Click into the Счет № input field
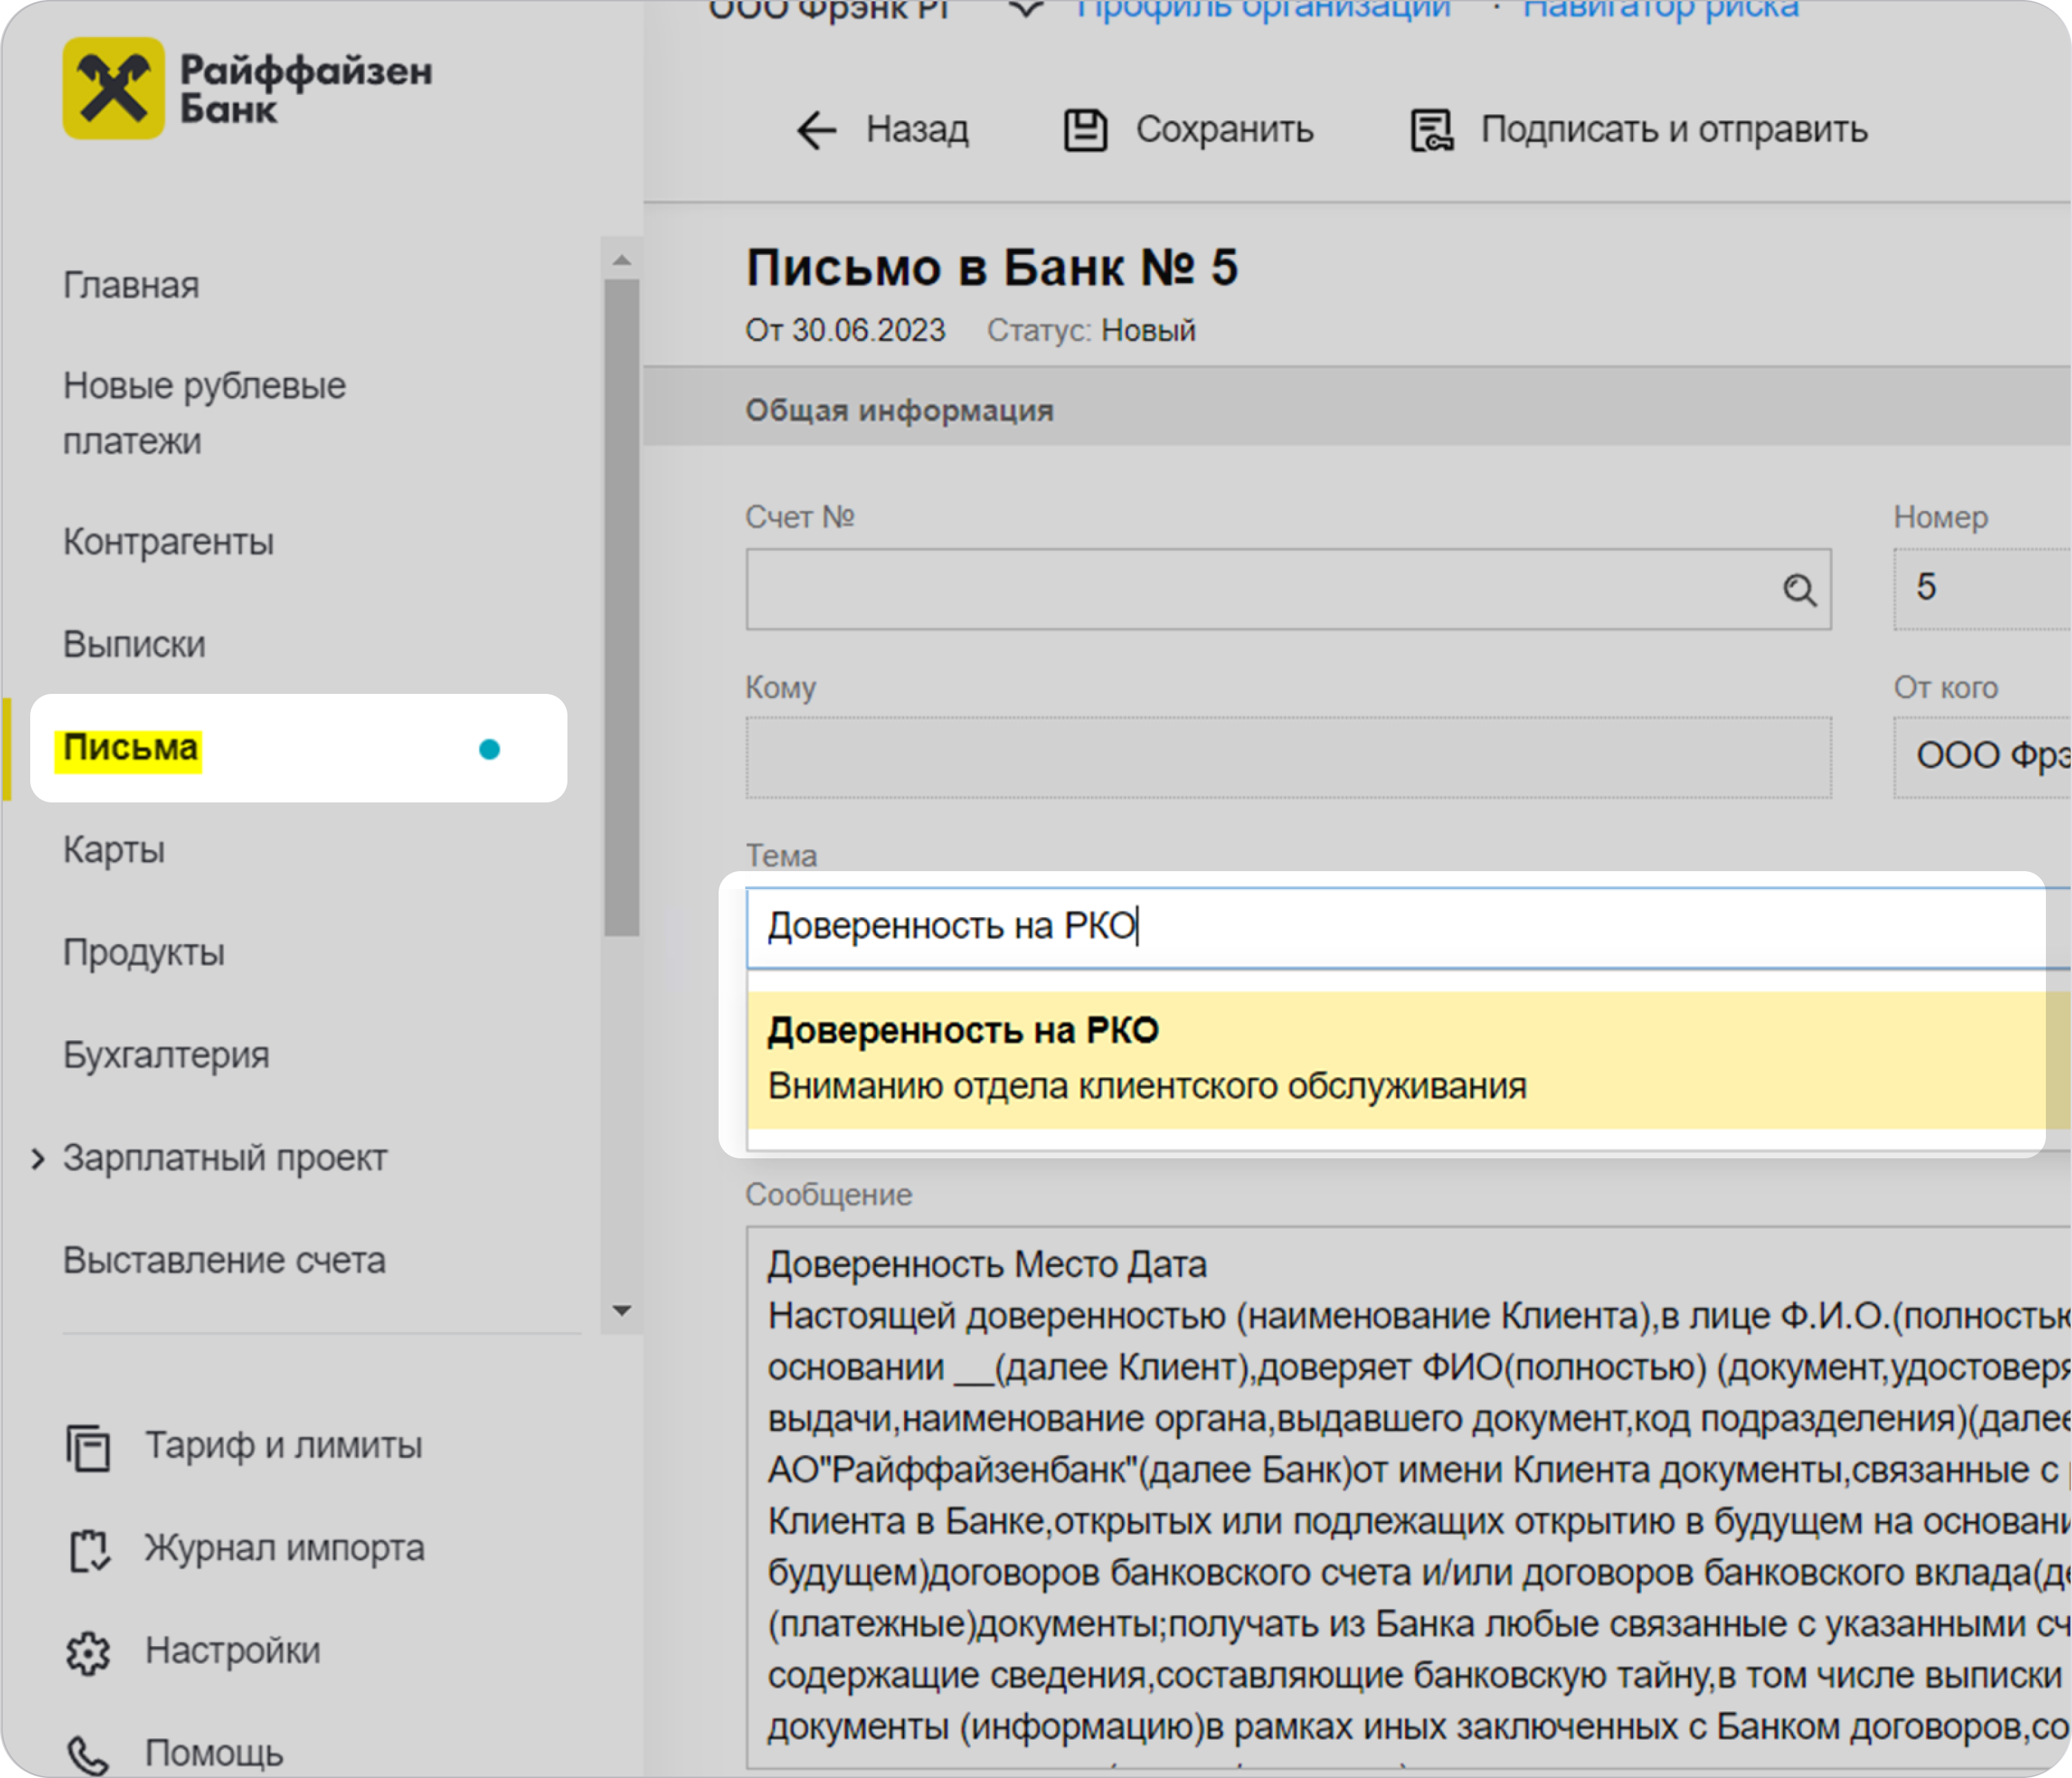This screenshot has width=2072, height=1778. 1288,590
